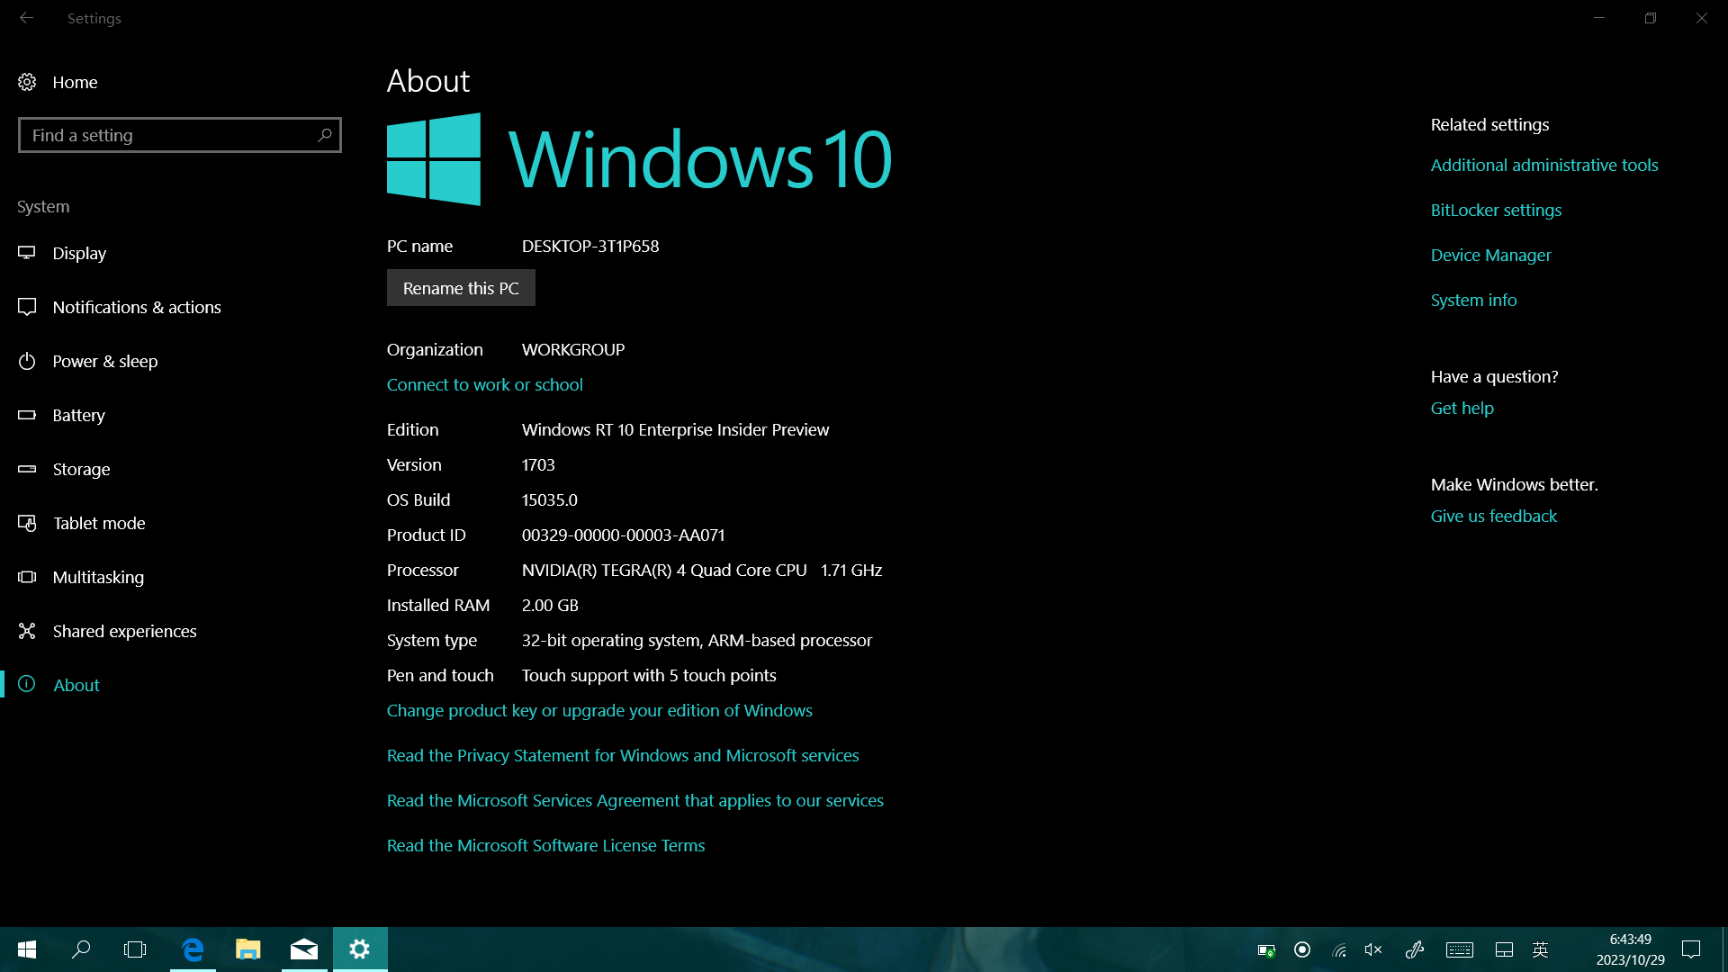Image resolution: width=1728 pixels, height=972 pixels.
Task: Click the Organization value WORKGROUP
Action: [573, 350]
